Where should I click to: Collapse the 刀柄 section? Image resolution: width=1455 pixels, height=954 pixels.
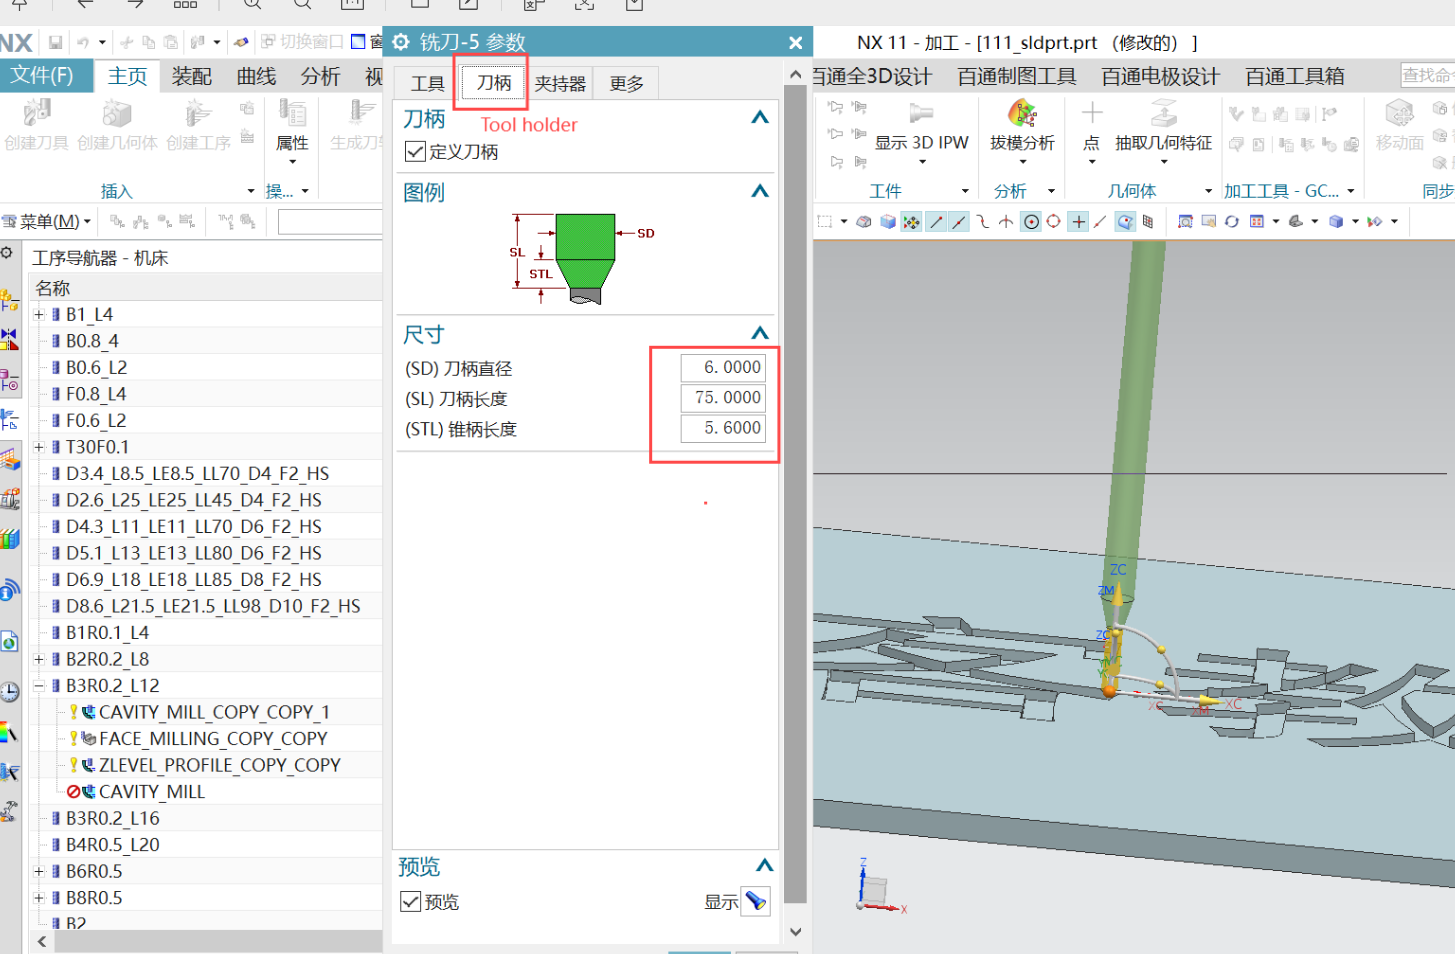click(x=760, y=118)
